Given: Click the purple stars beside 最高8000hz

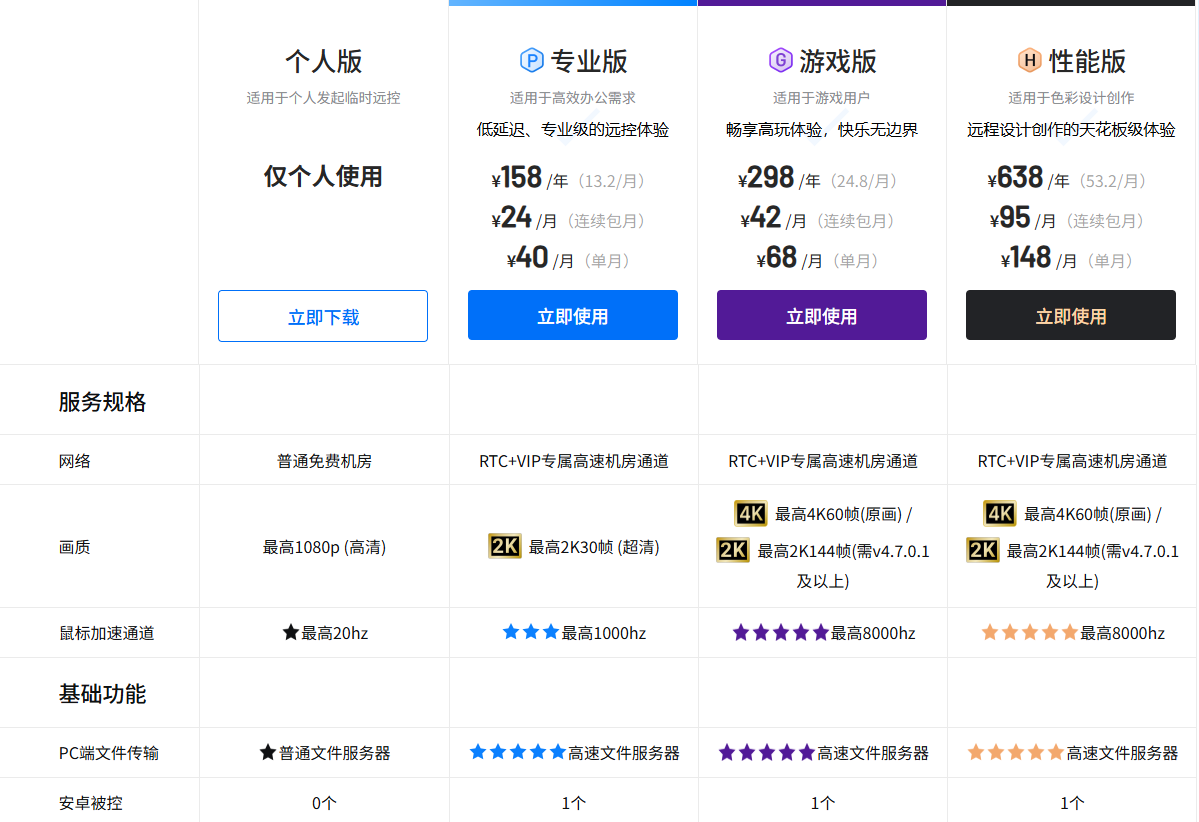Looking at the screenshot, I should point(780,632).
